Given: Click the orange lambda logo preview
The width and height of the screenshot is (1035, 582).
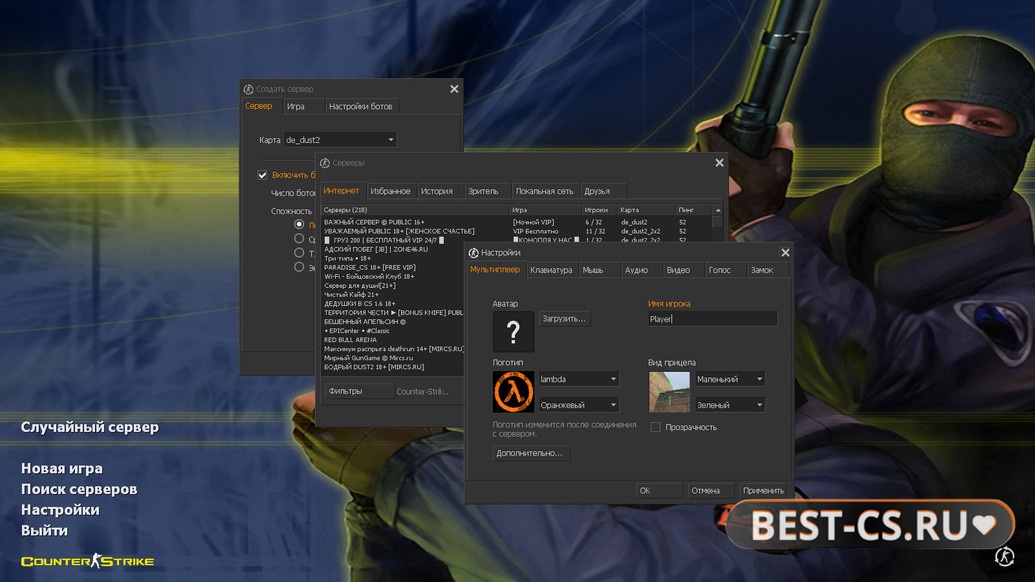Looking at the screenshot, I should pos(513,391).
